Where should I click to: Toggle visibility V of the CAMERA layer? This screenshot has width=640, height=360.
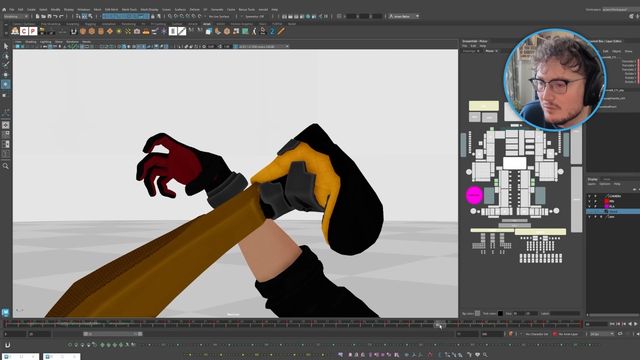coord(589,196)
